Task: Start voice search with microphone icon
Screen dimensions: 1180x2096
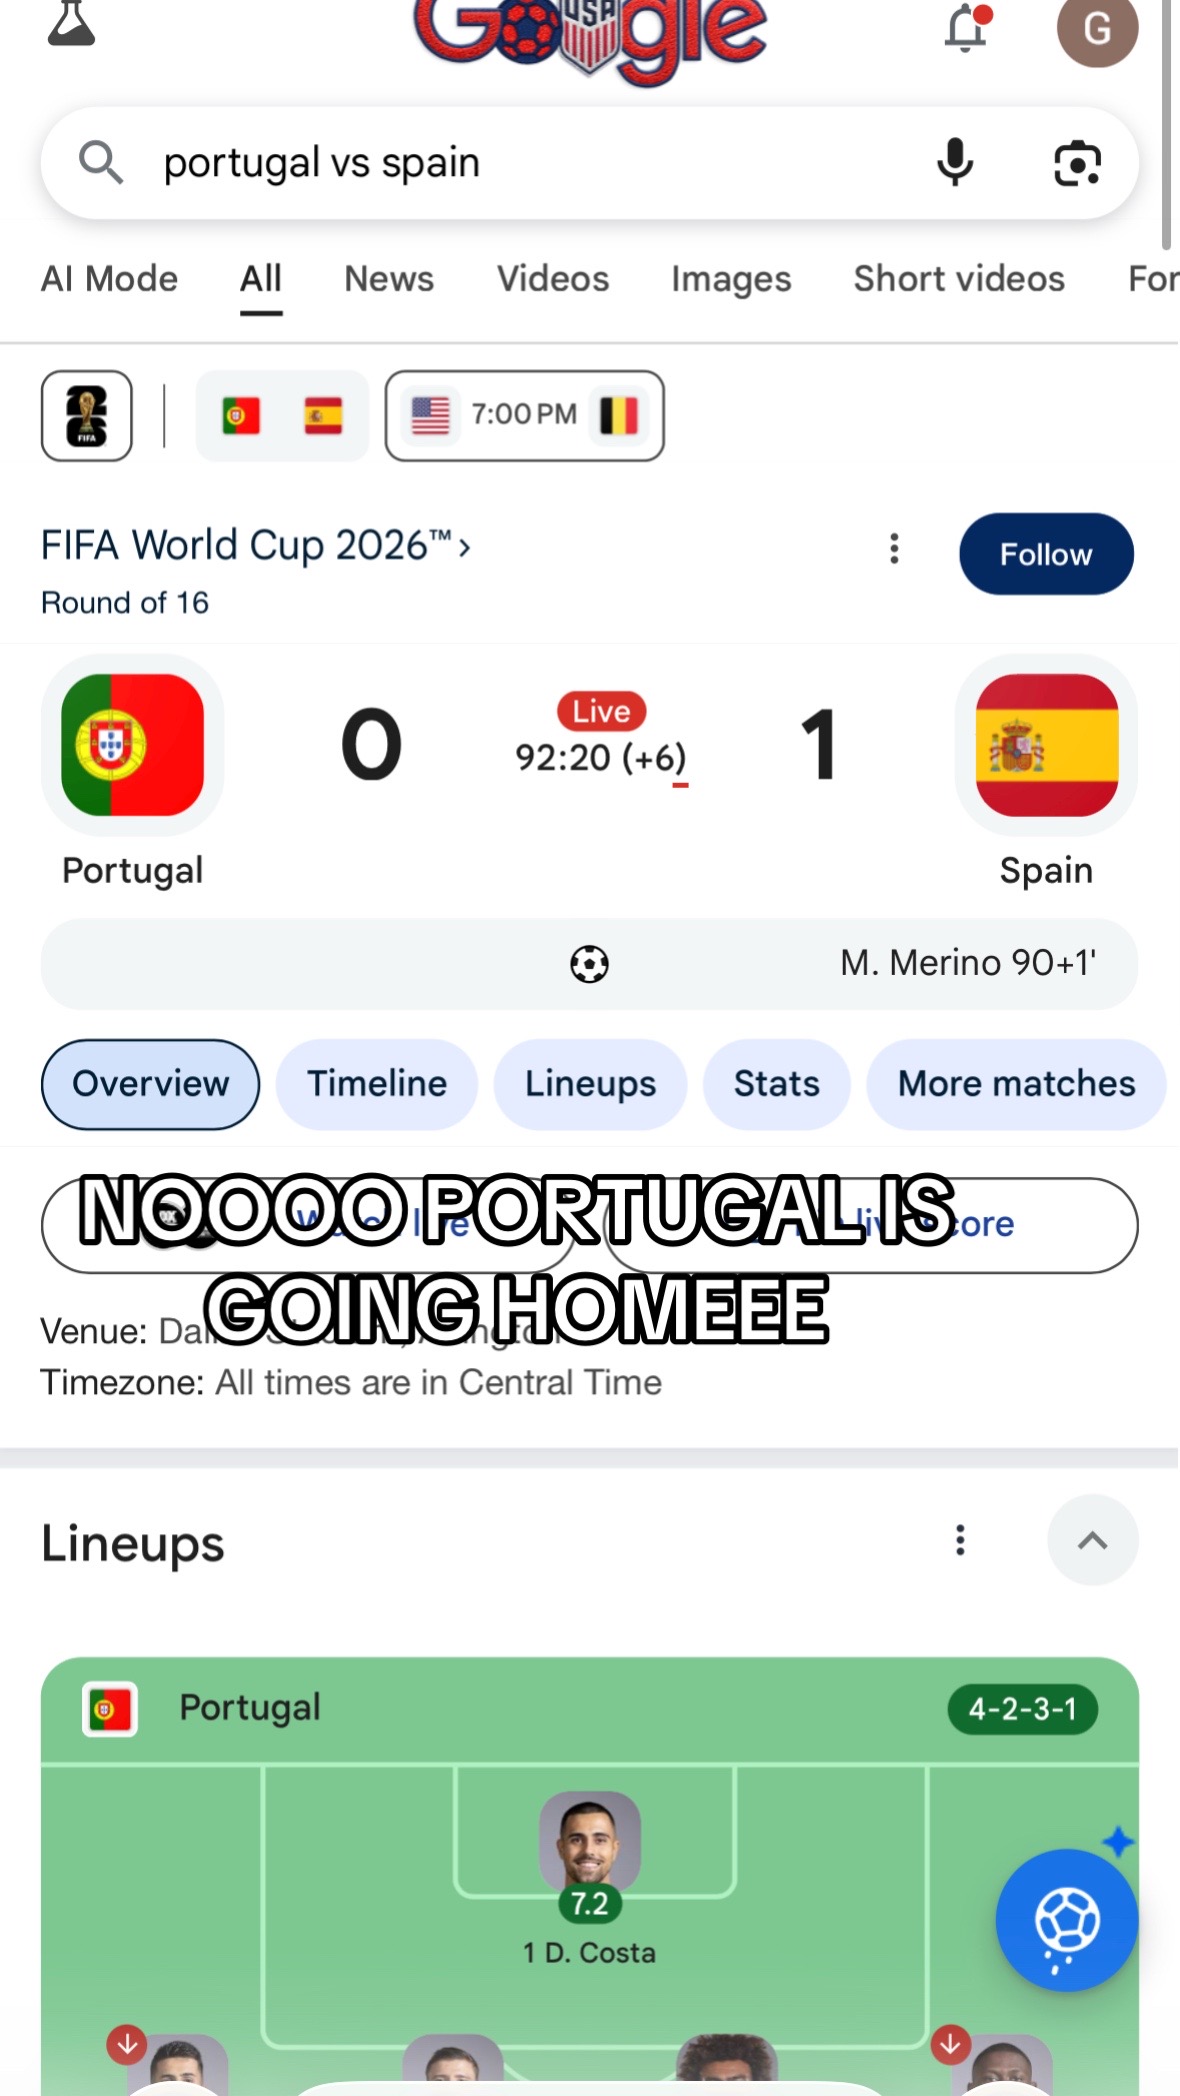Action: coord(955,162)
